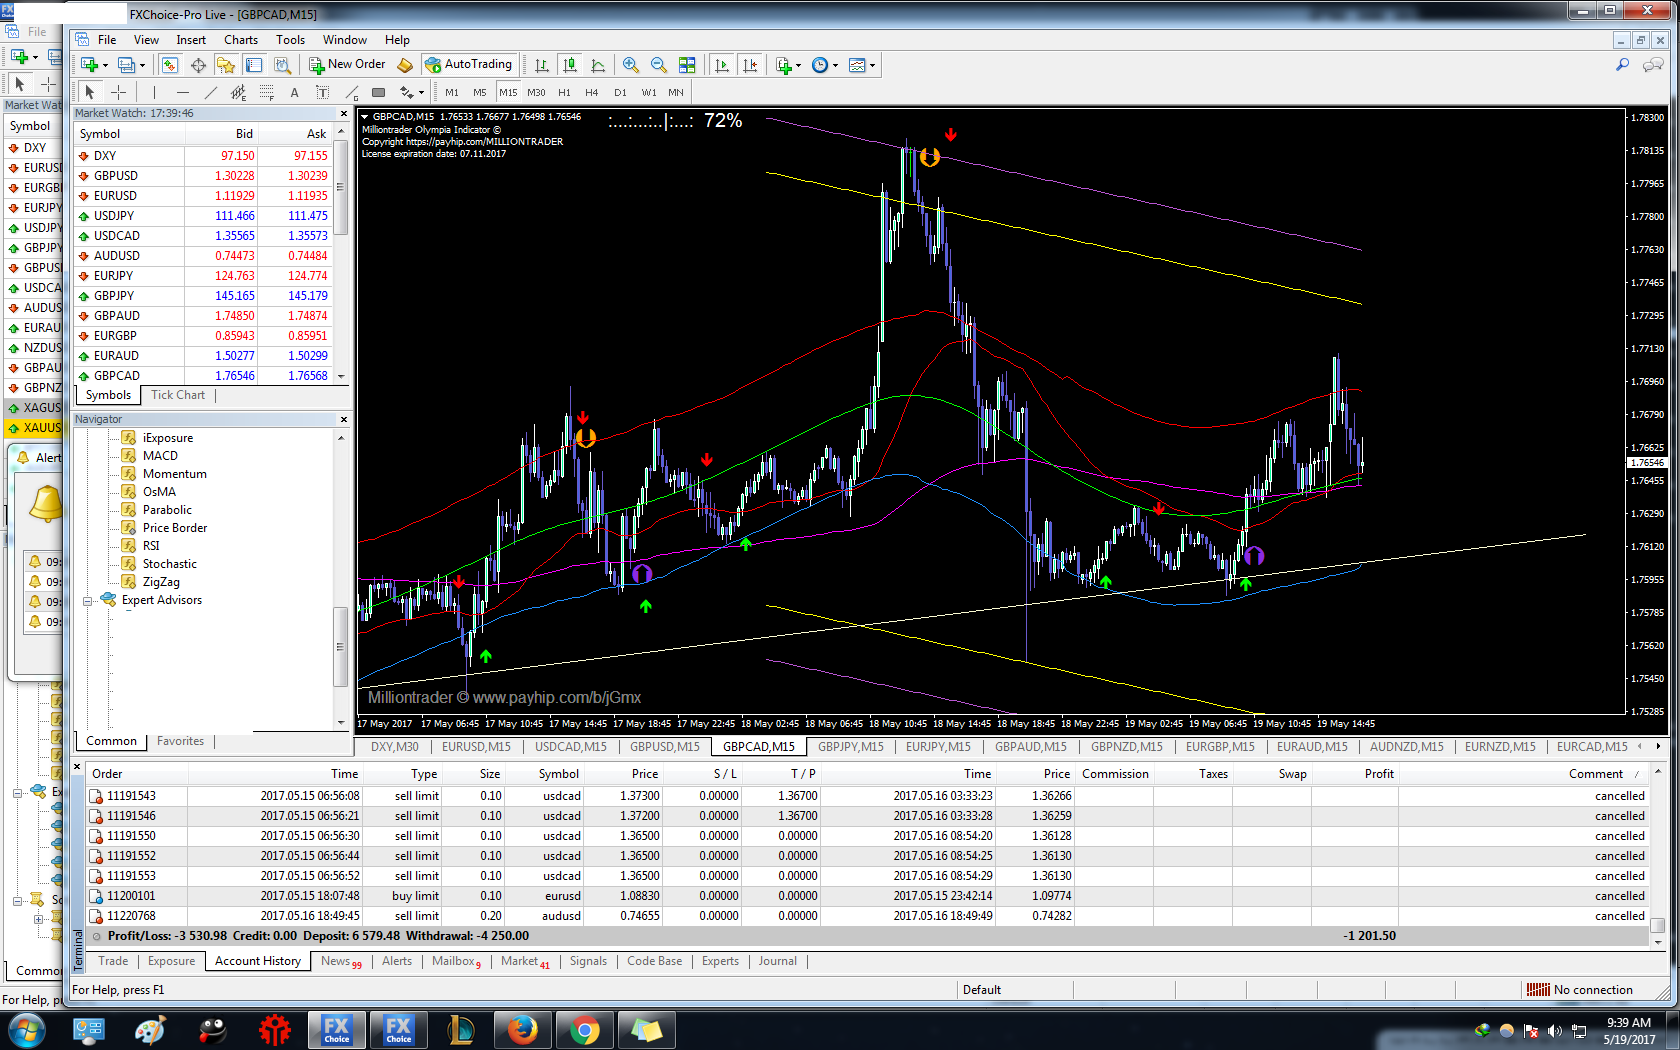Open the Journal tab
Screen dimensions: 1680x1050
pos(777,961)
